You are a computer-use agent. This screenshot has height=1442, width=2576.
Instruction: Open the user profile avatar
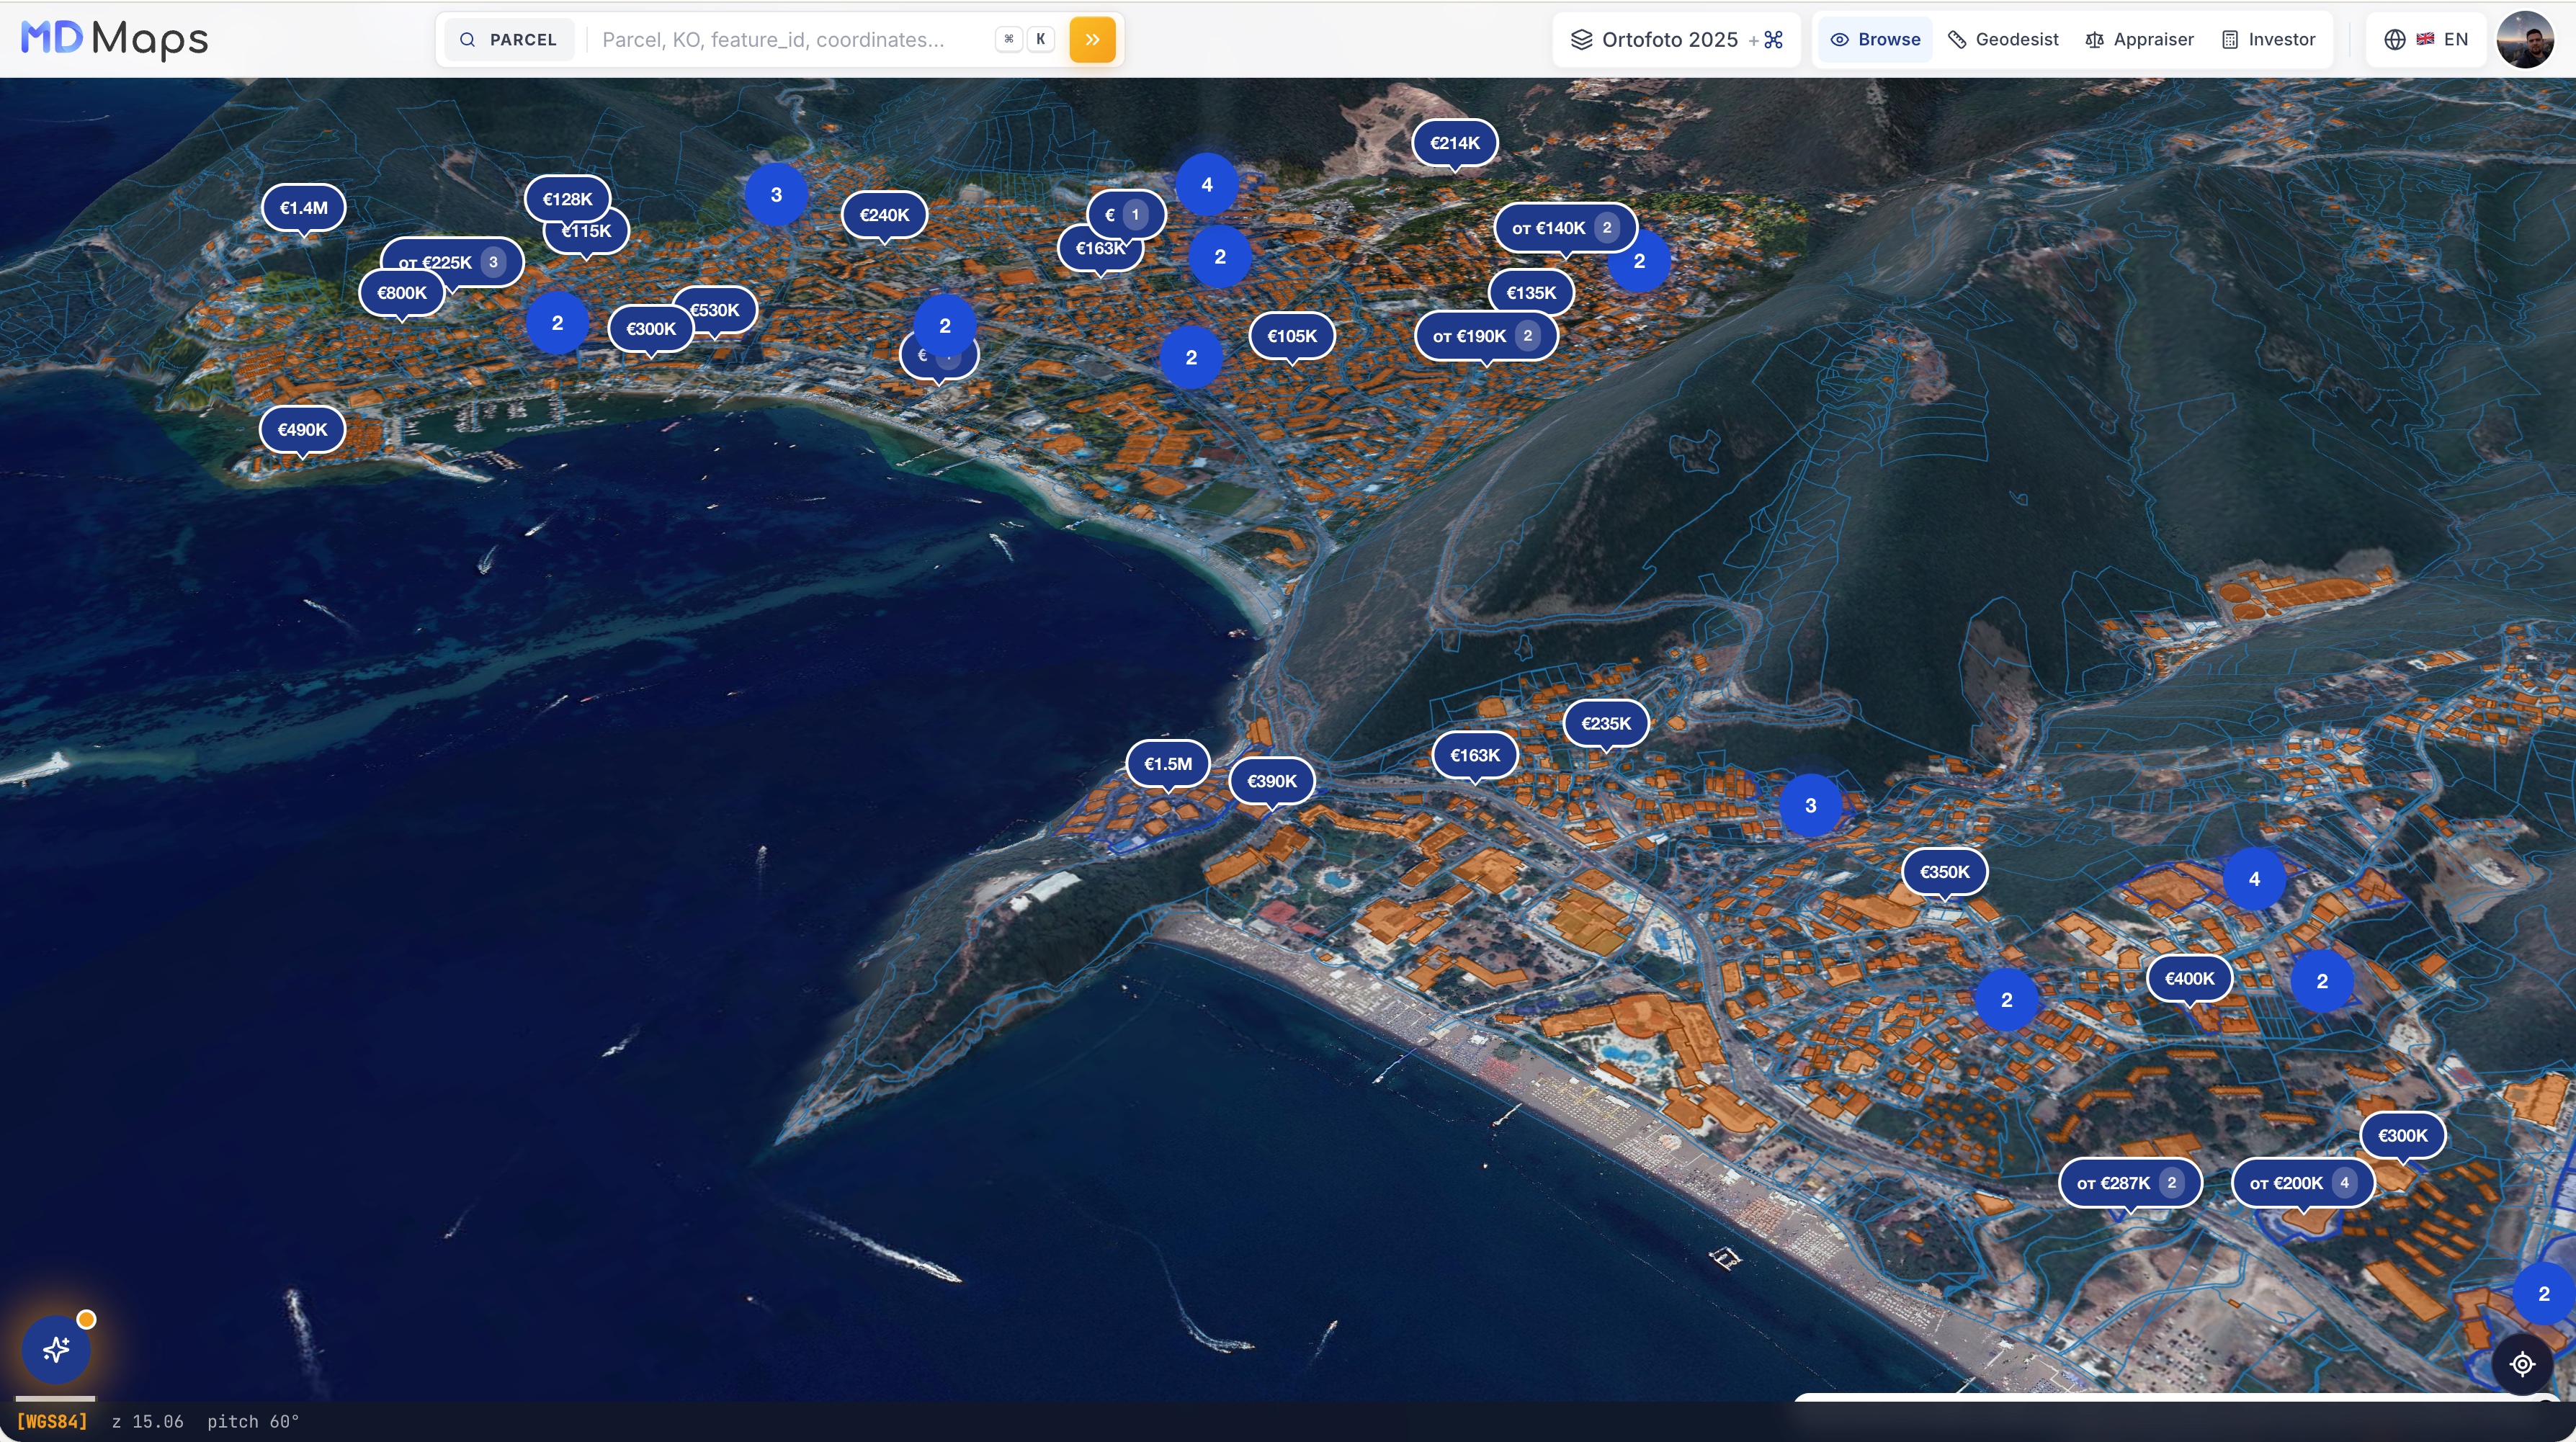2525,40
